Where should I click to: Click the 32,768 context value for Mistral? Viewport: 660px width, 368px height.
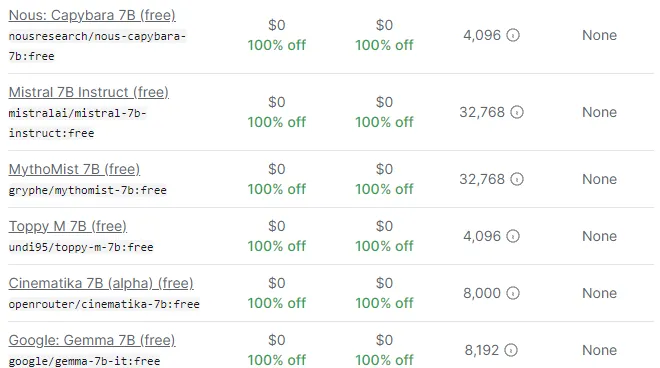(482, 112)
